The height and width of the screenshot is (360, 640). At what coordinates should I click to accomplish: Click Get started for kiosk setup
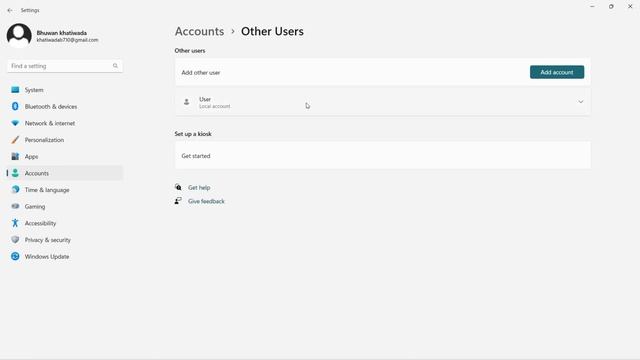pyautogui.click(x=382, y=156)
